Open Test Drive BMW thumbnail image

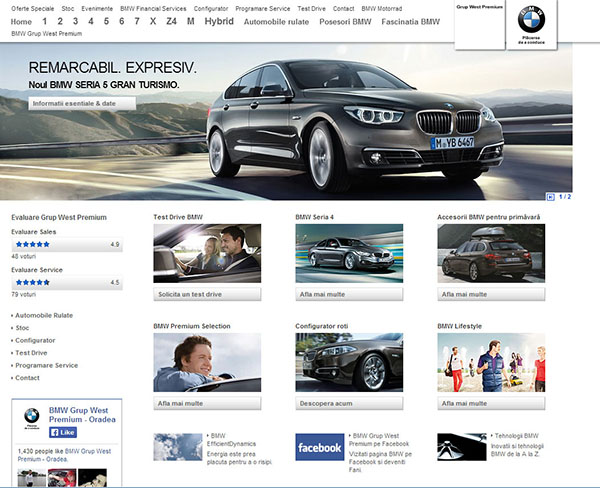(x=207, y=253)
